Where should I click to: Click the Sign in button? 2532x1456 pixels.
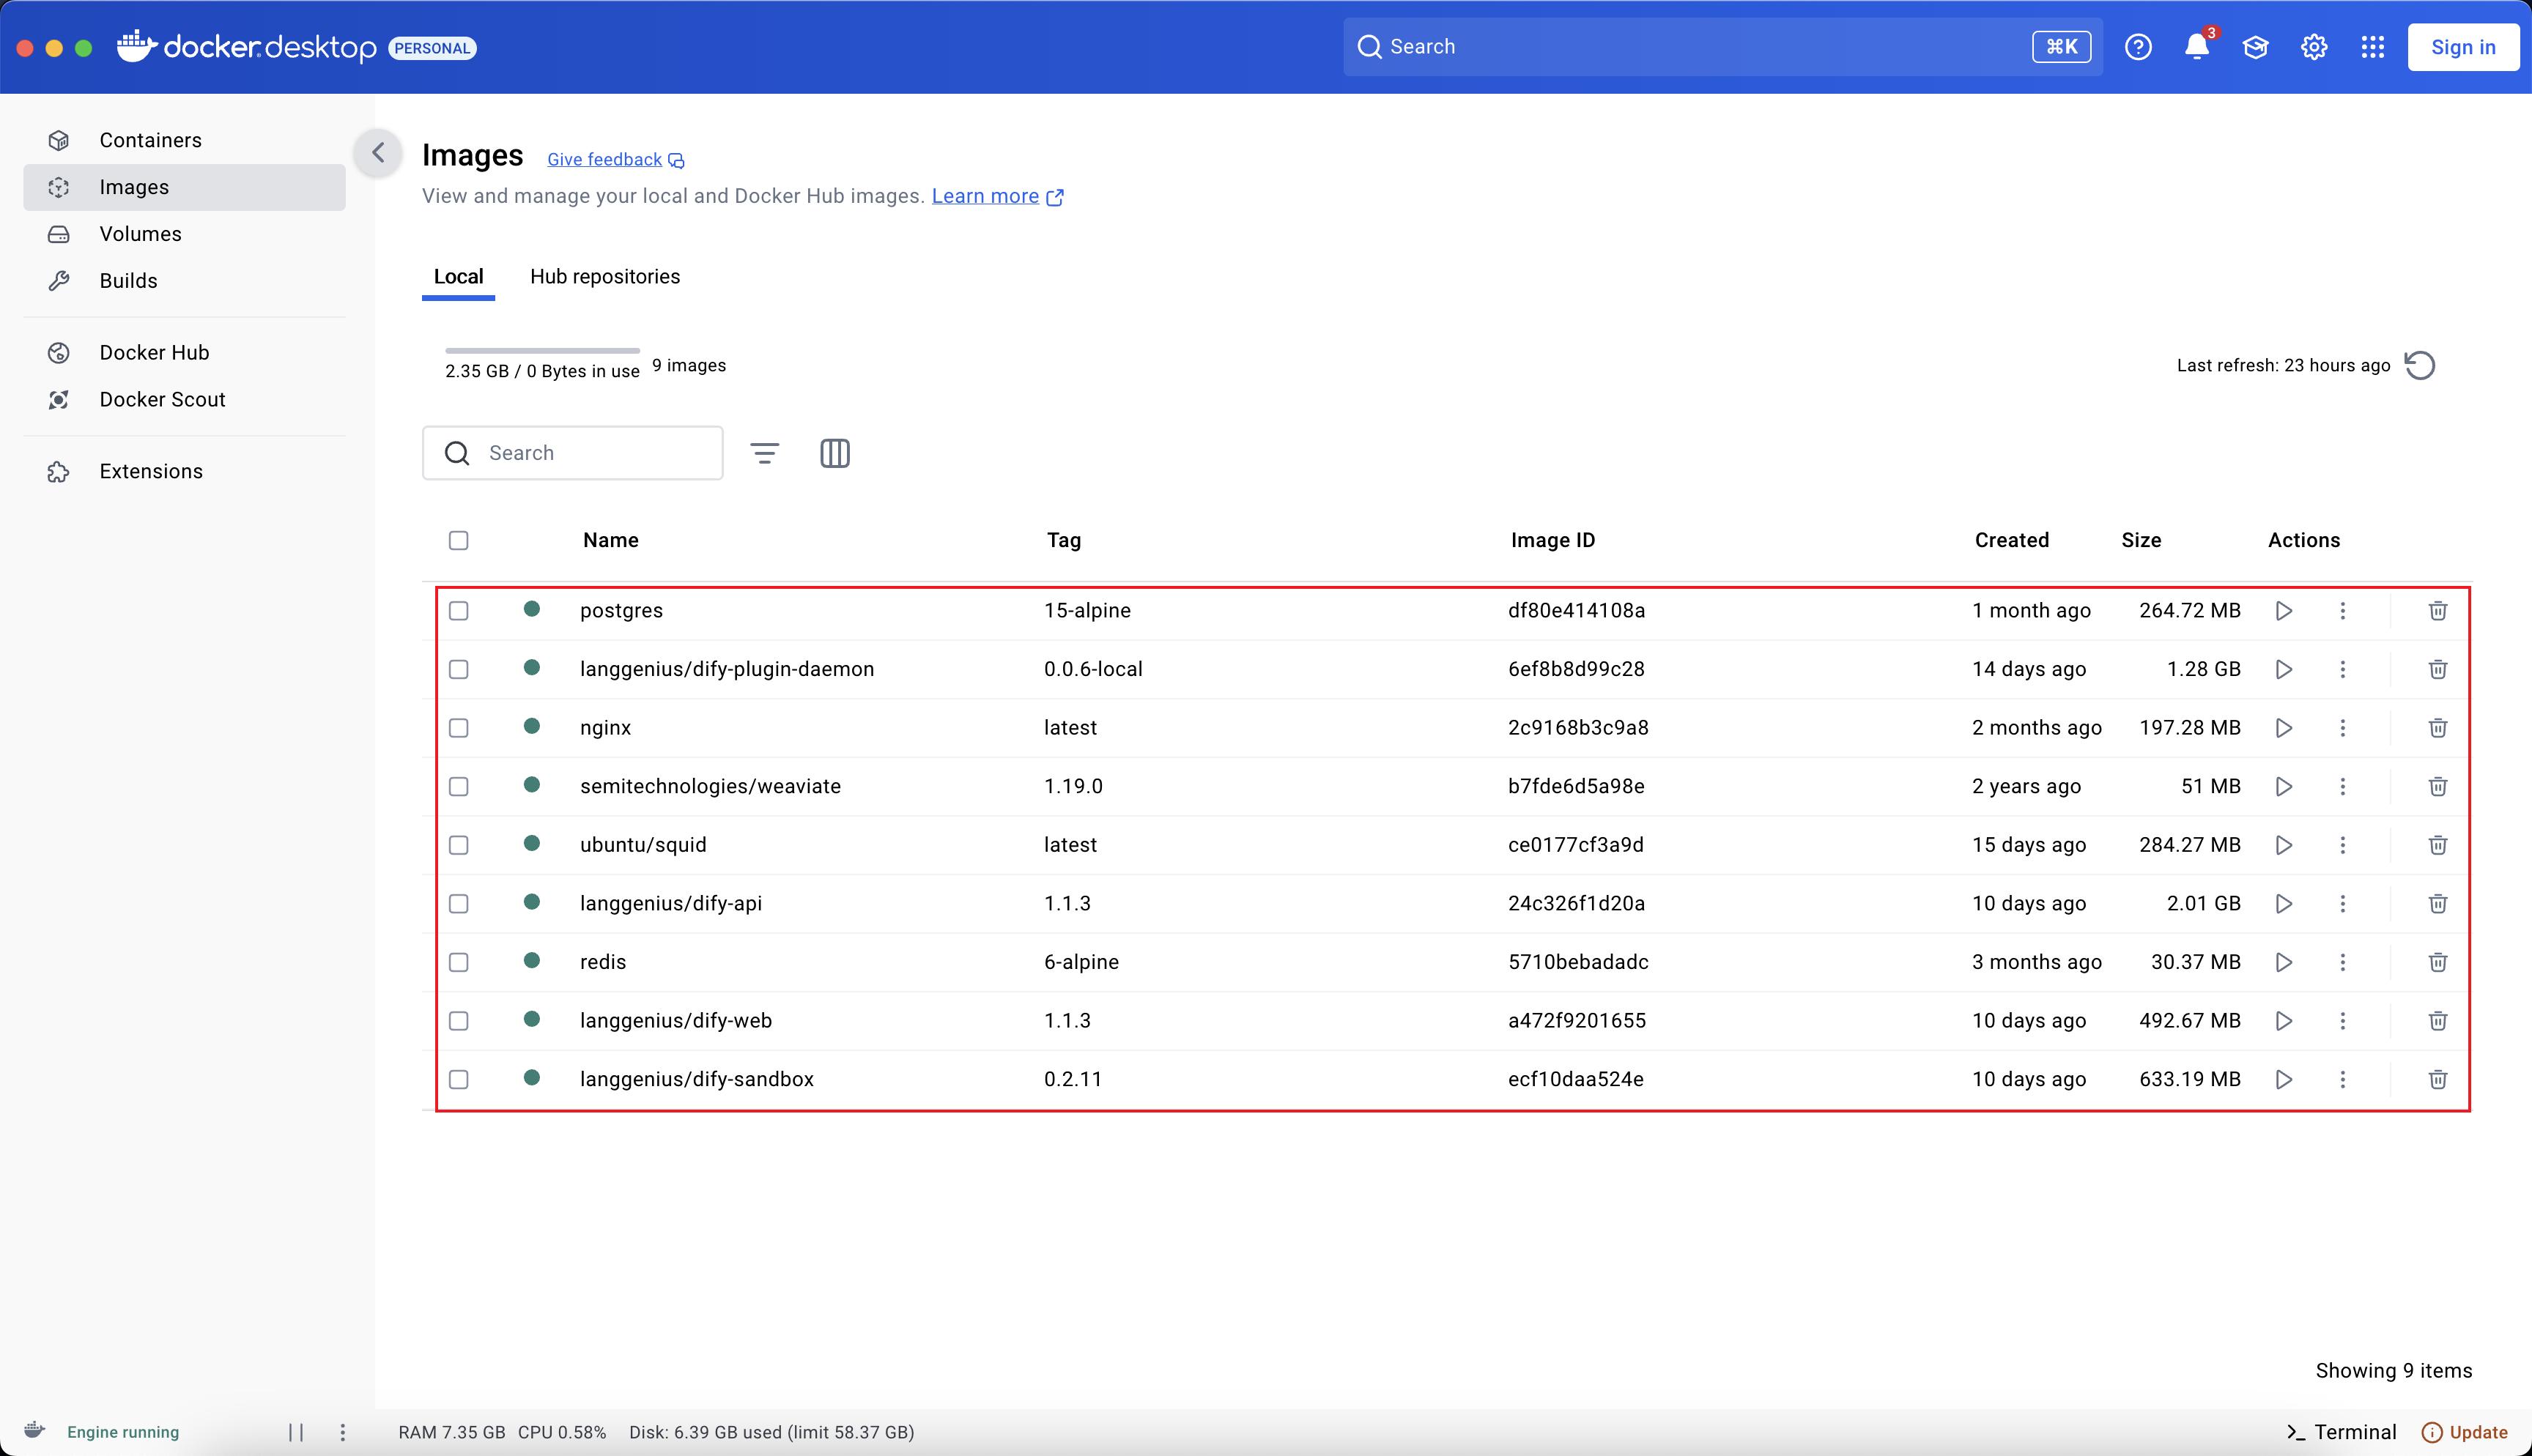(x=2463, y=47)
